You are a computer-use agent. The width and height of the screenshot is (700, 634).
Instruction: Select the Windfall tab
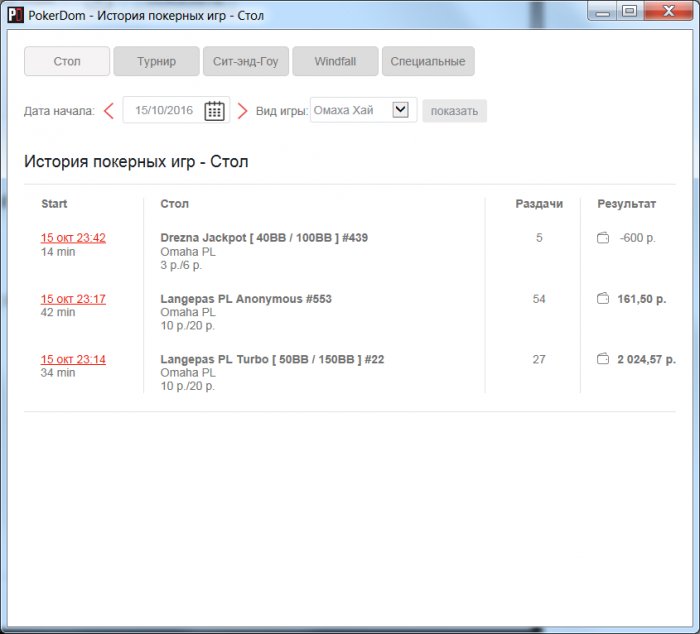point(335,61)
